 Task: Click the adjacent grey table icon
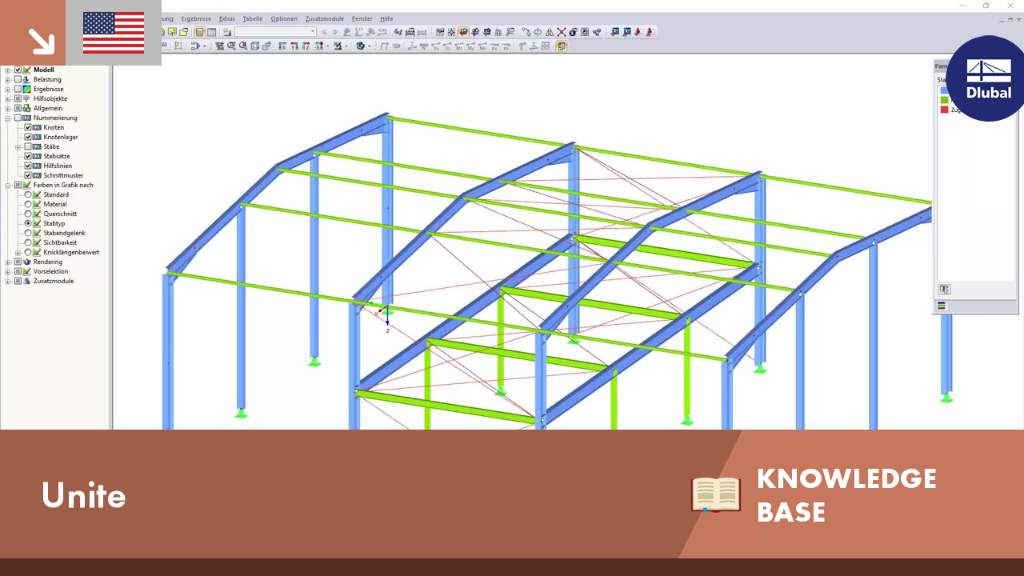tap(212, 32)
